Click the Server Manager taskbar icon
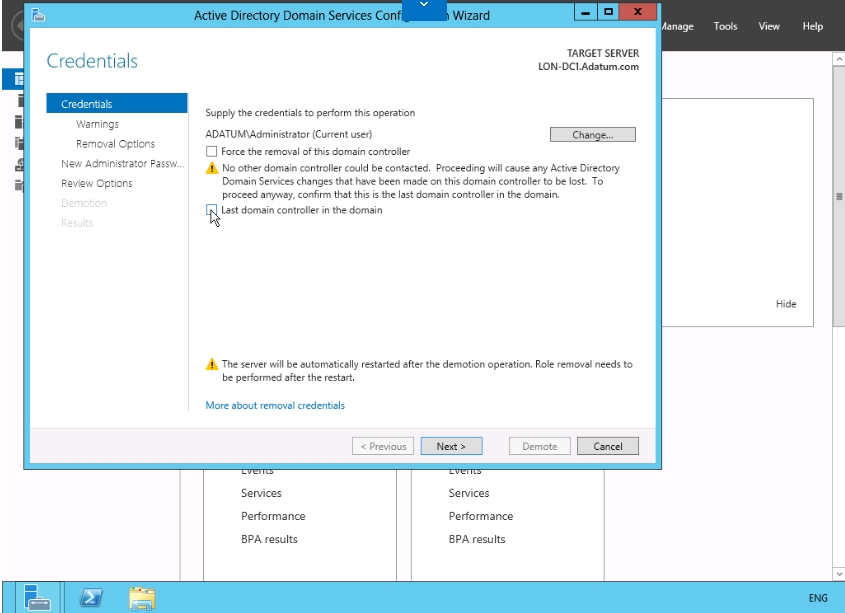This screenshot has width=845, height=613. pyautogui.click(x=37, y=597)
